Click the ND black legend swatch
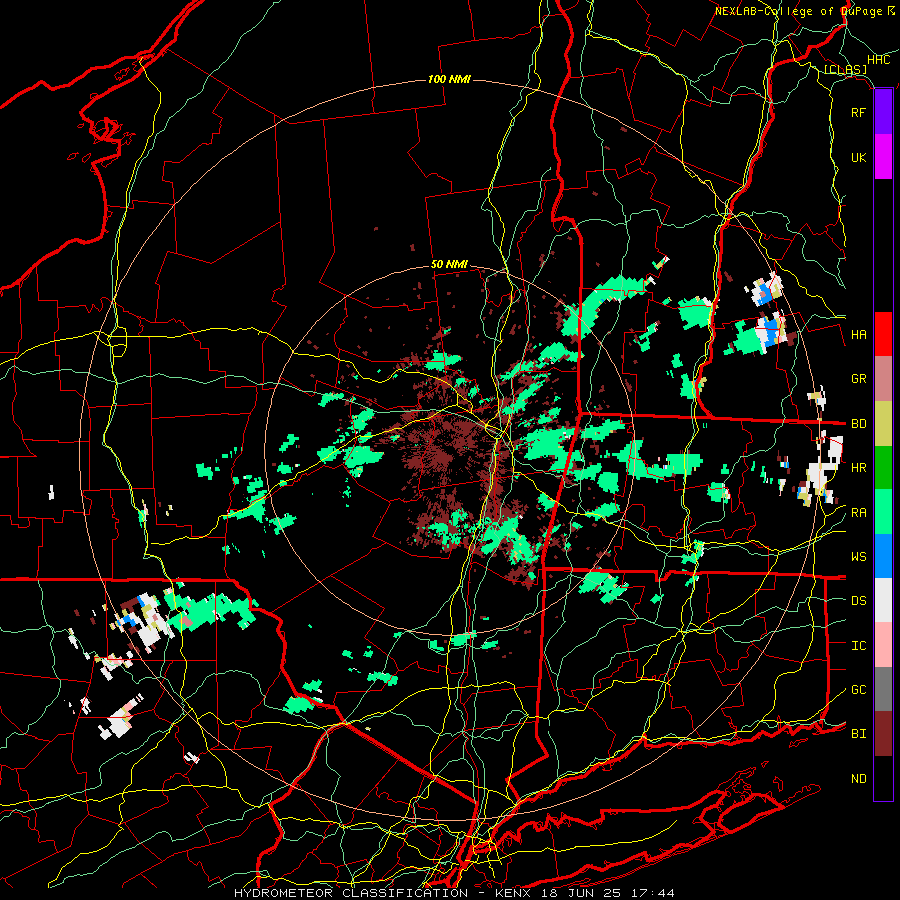The image size is (900, 900). 883,778
